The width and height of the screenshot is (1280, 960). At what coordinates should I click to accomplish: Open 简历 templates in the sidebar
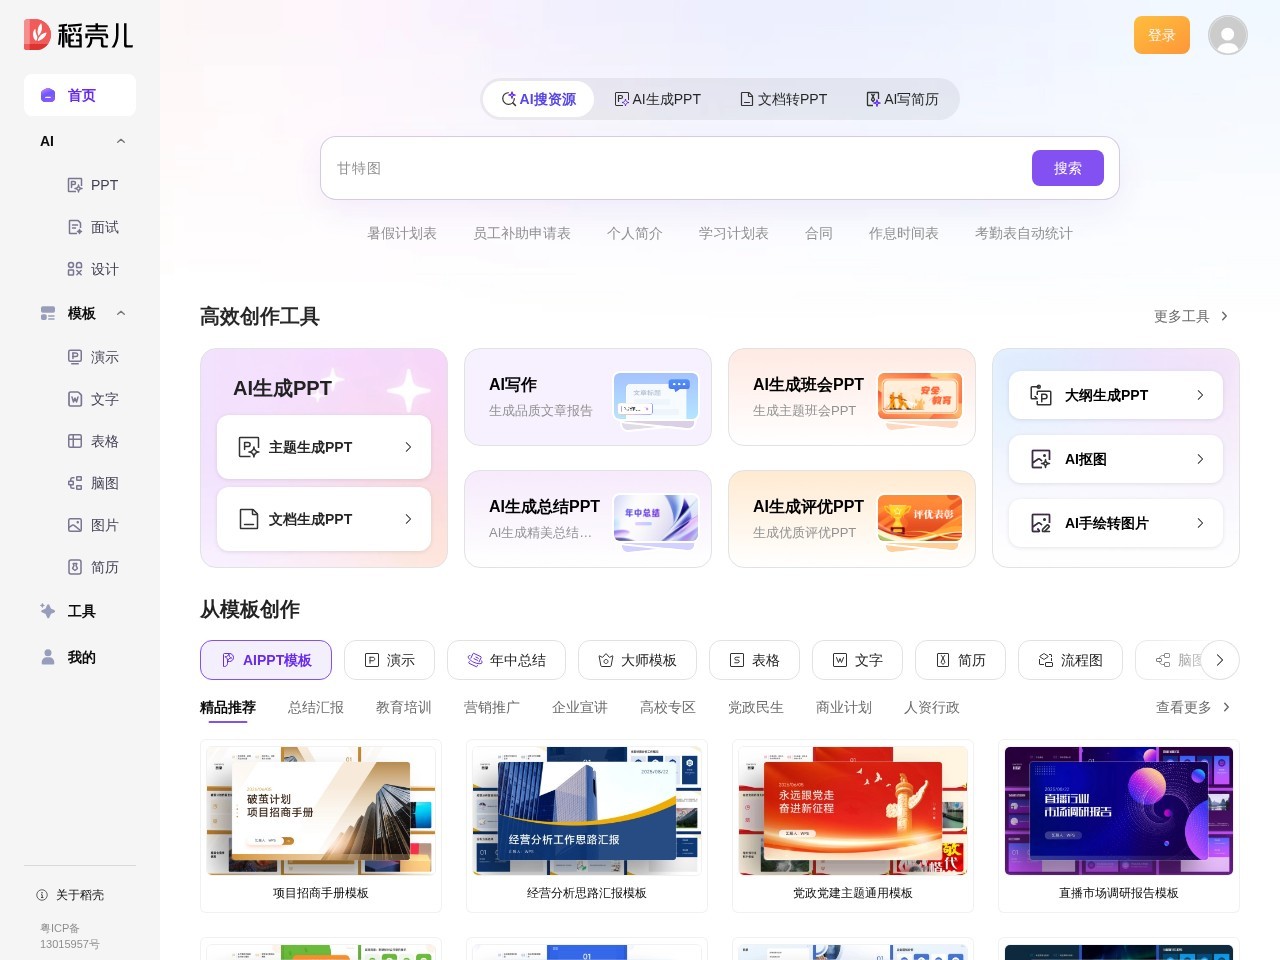(x=92, y=567)
